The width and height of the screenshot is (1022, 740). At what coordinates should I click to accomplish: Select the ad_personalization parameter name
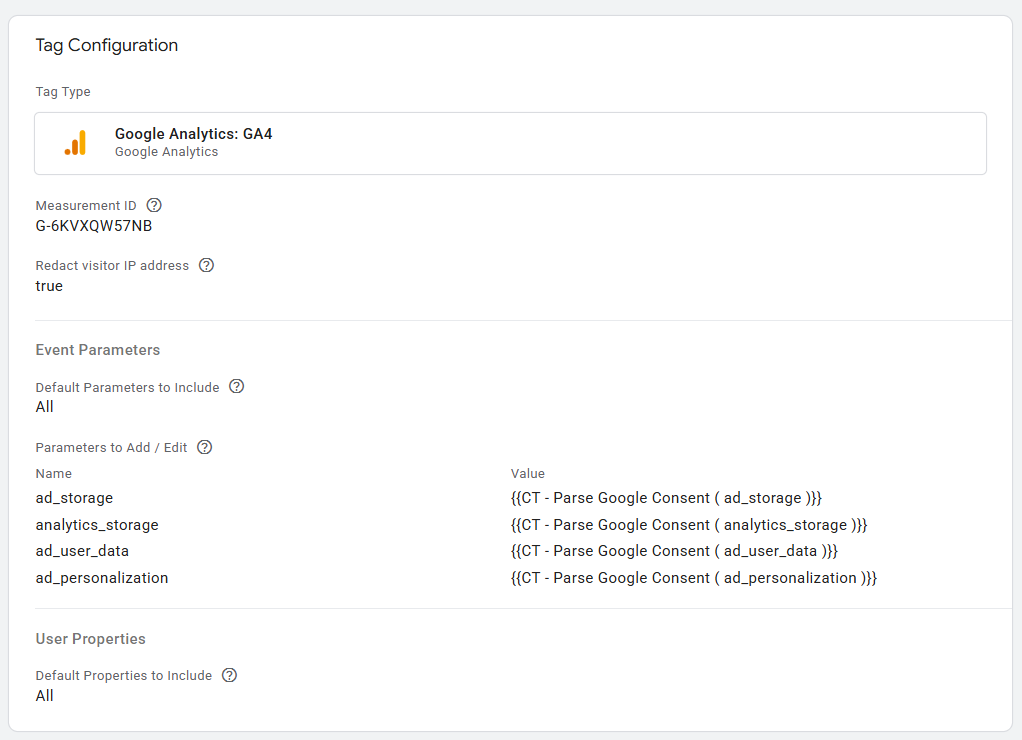(x=102, y=578)
